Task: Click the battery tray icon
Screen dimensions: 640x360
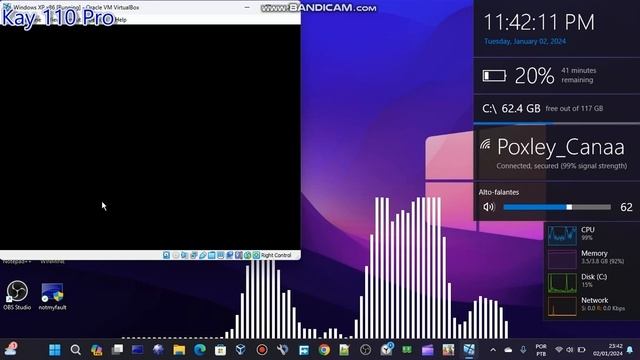Action: (581, 350)
